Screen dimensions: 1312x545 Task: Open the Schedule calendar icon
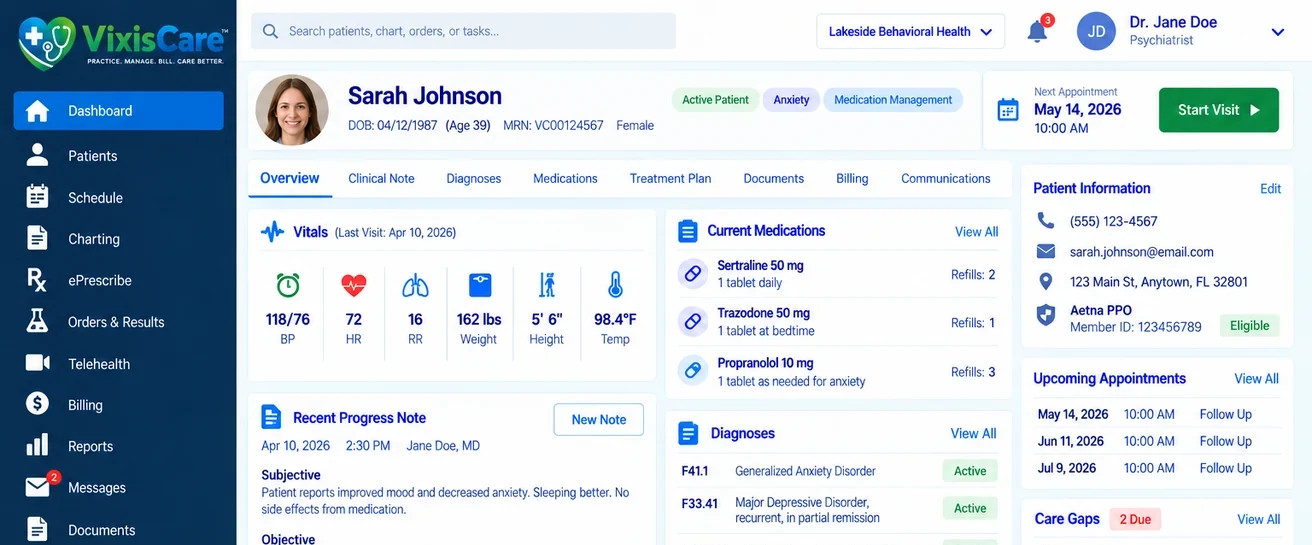point(37,197)
